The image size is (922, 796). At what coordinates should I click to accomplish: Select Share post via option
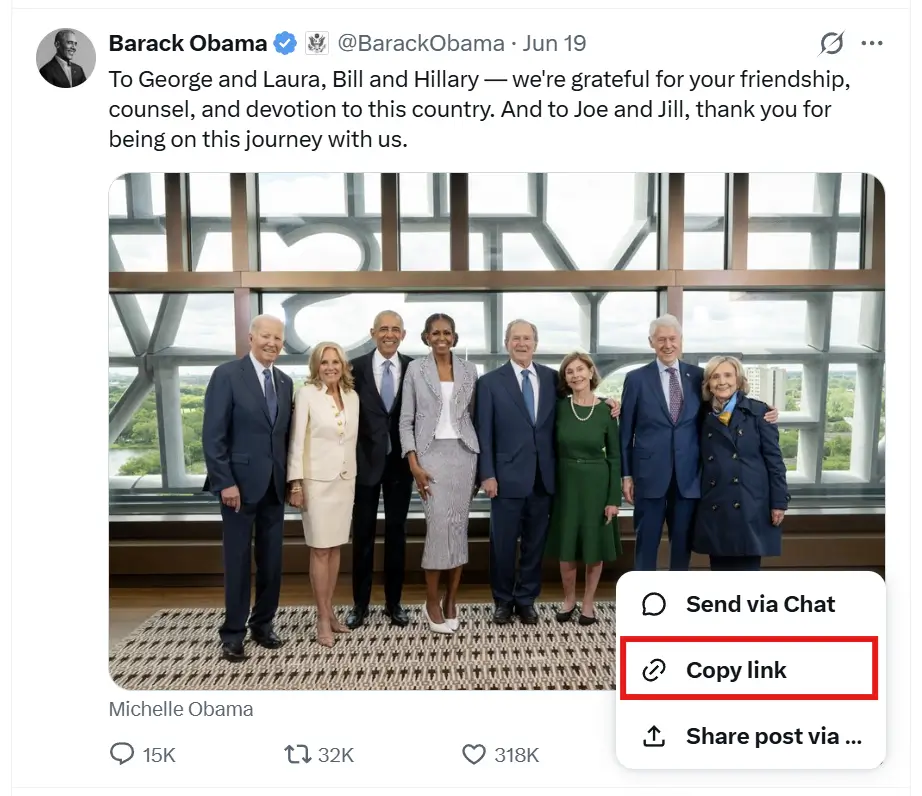point(750,735)
